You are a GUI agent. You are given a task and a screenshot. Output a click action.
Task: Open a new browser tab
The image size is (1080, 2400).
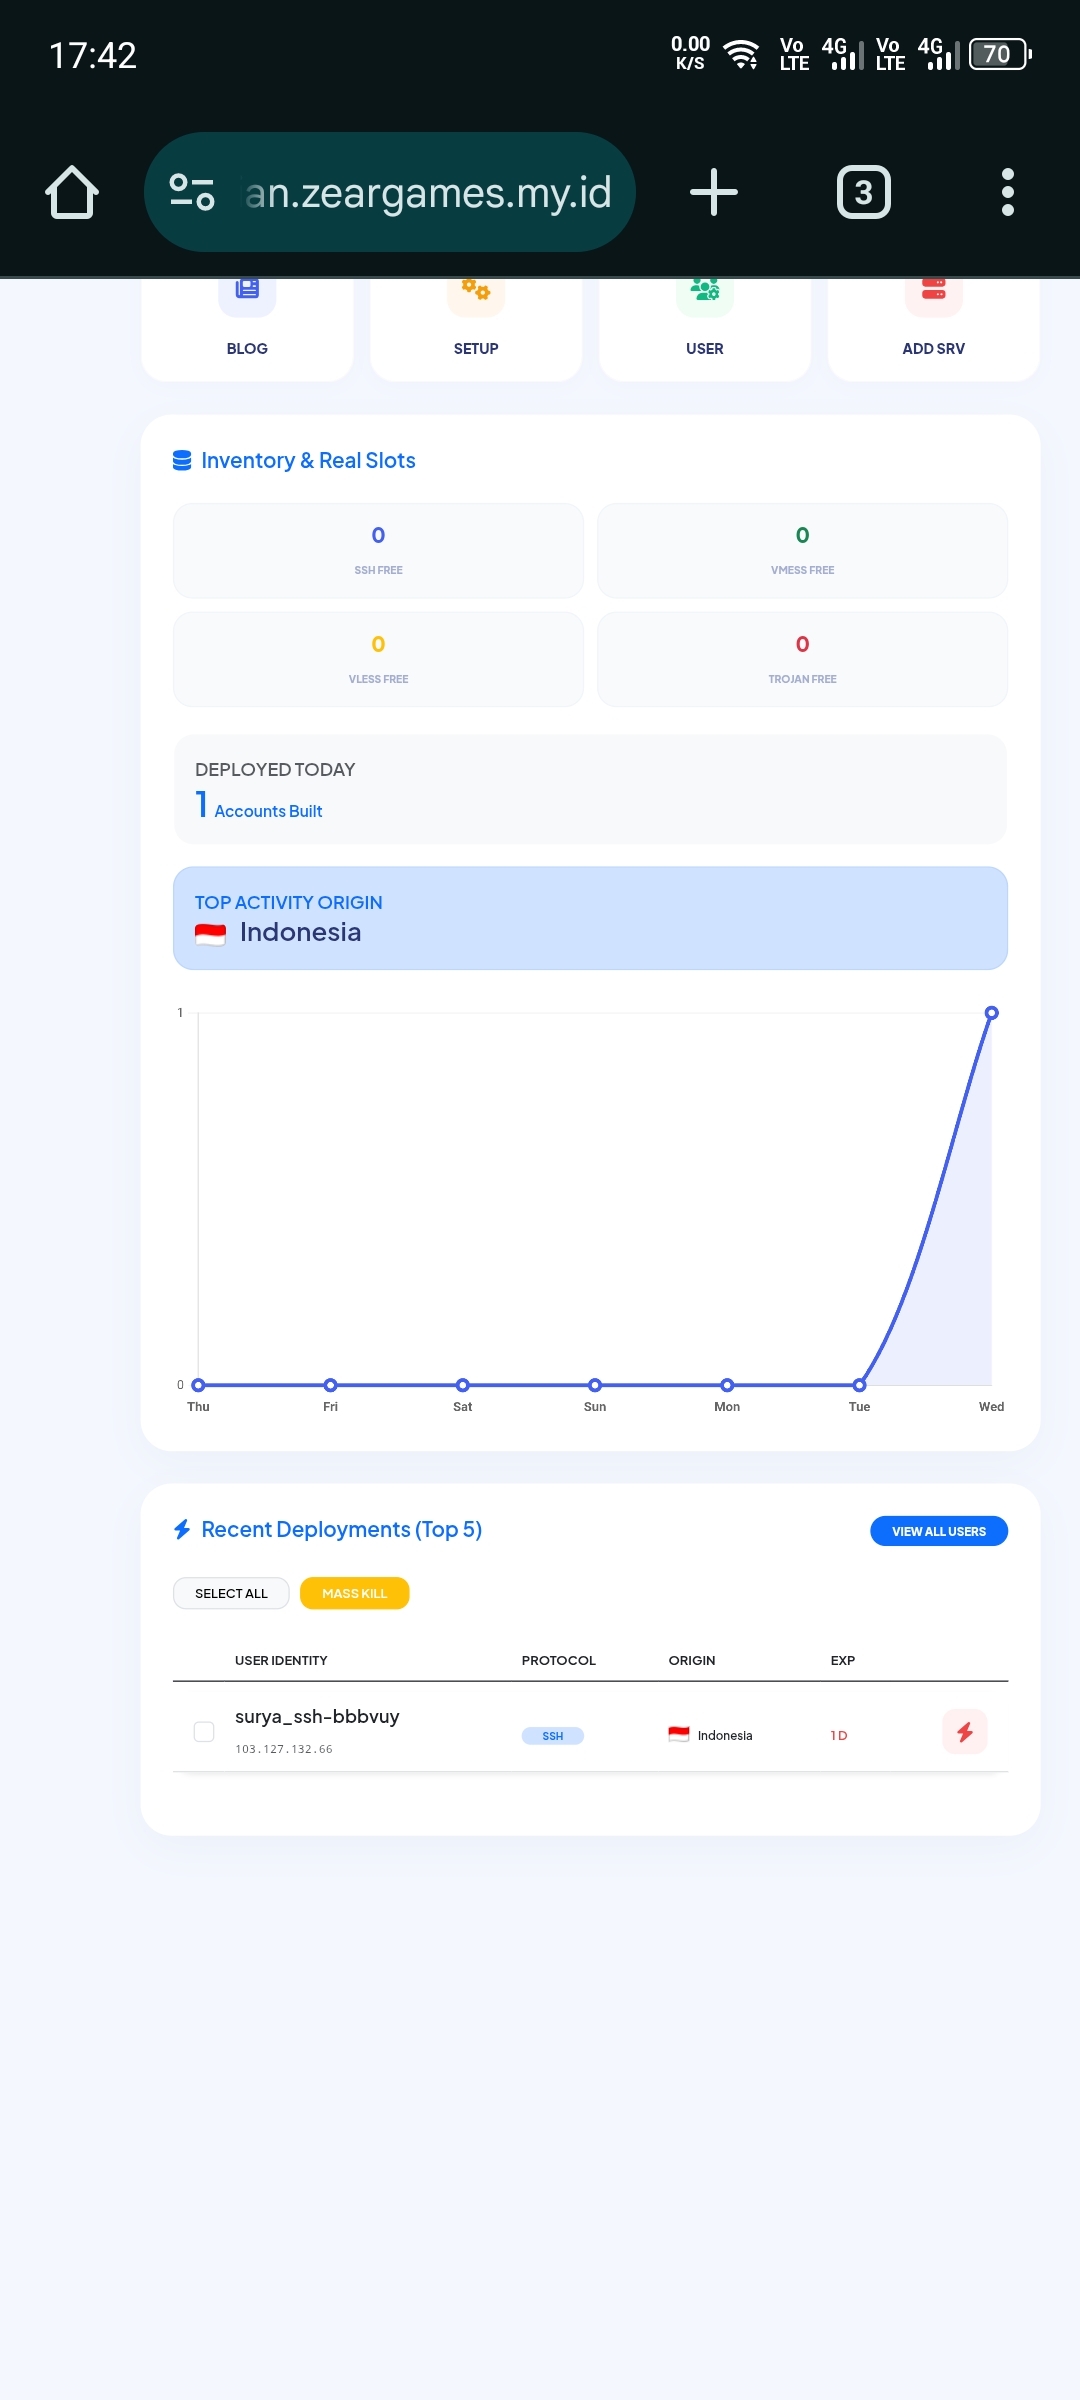click(x=714, y=192)
